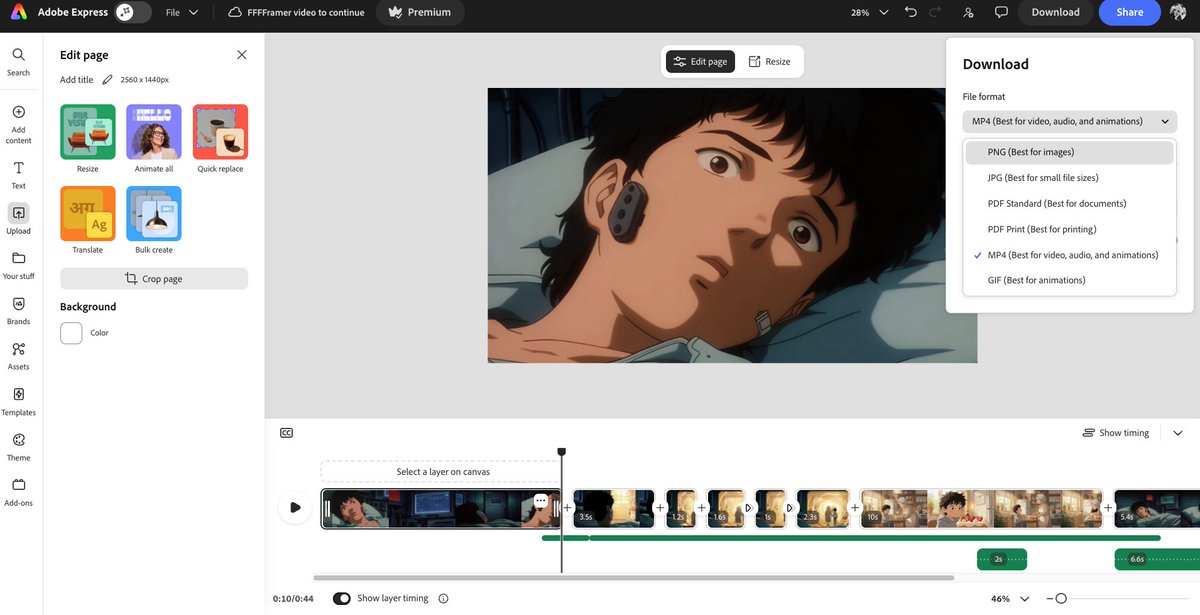This screenshot has height=615, width=1200.
Task: Select JPG (Best for small file sizes)
Action: tap(1069, 178)
